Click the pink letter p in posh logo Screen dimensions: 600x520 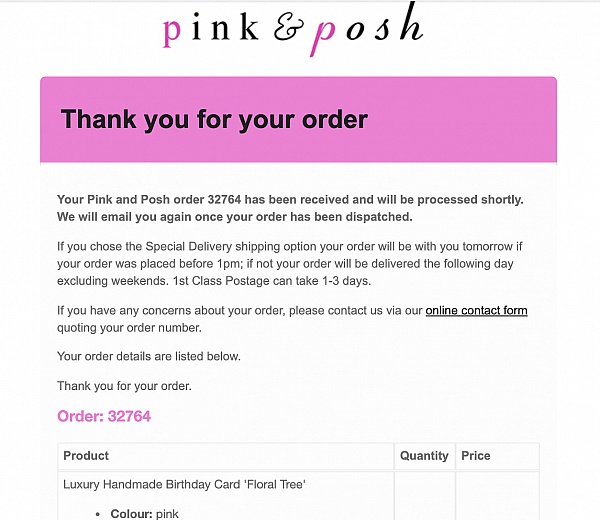coord(324,37)
